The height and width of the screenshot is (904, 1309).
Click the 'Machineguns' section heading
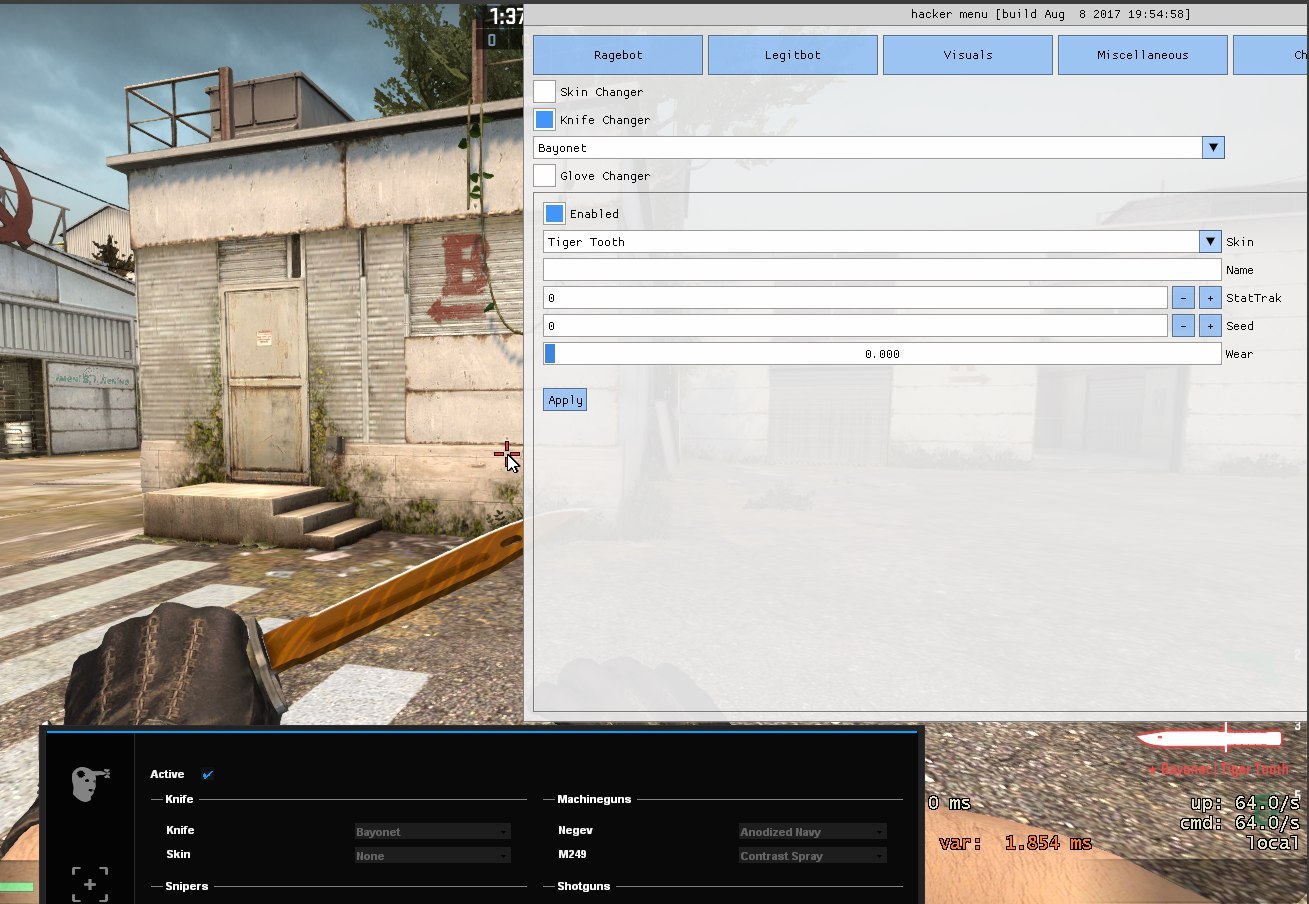click(594, 799)
